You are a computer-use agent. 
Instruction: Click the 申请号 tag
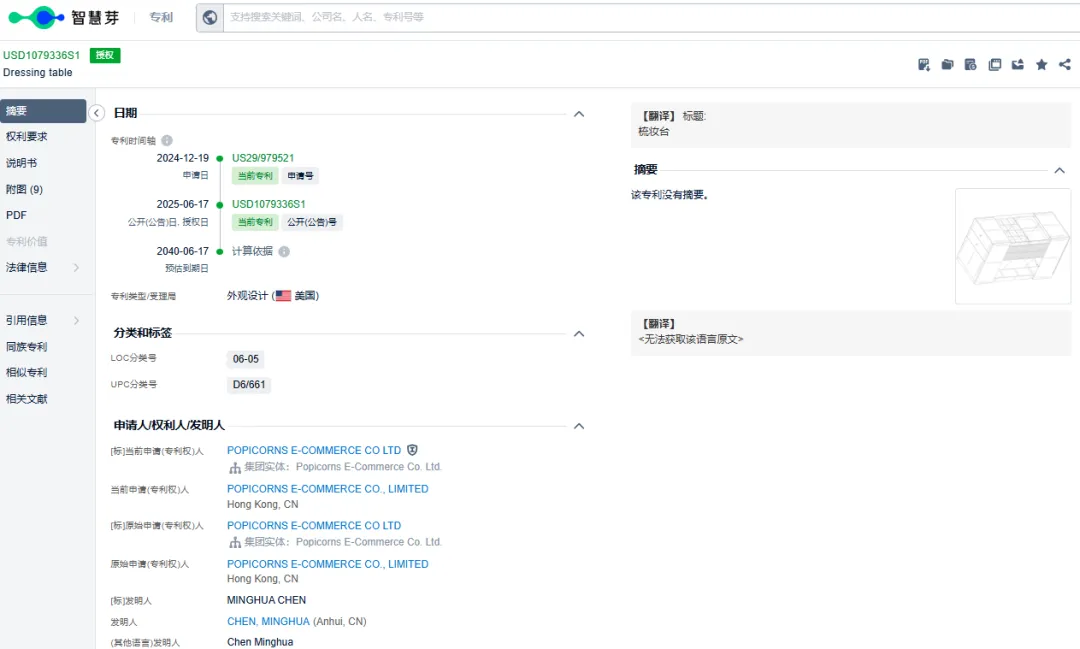click(x=300, y=176)
